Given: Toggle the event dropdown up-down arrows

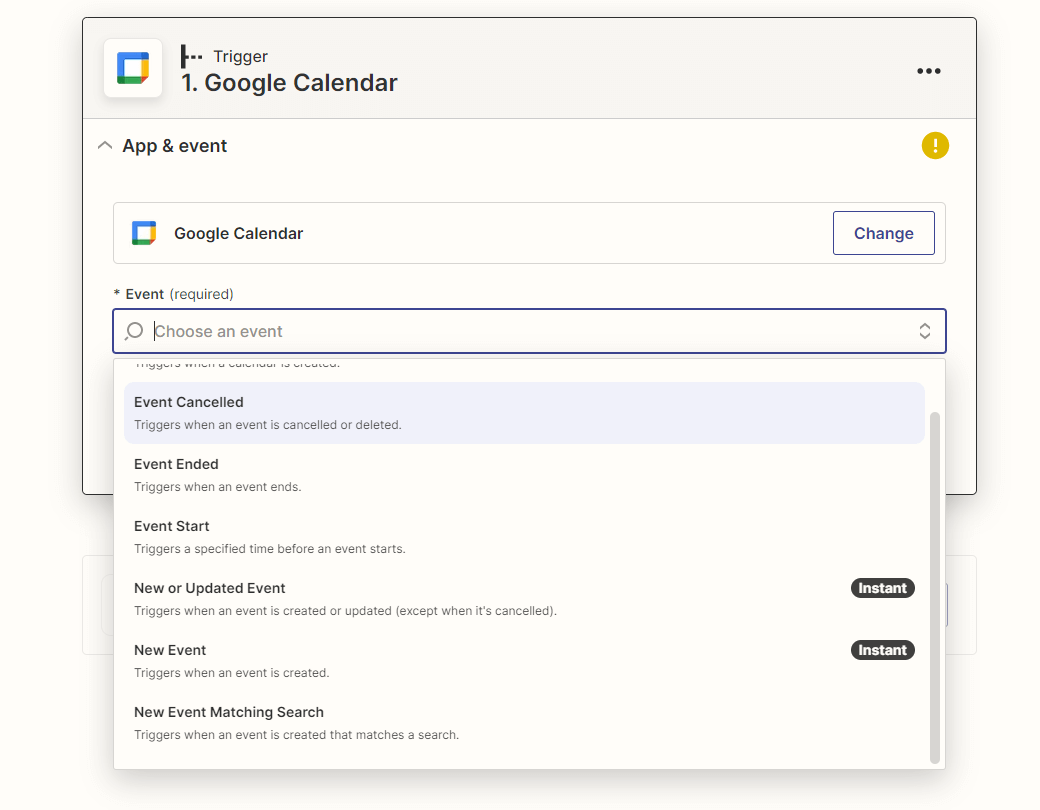Looking at the screenshot, I should point(925,331).
